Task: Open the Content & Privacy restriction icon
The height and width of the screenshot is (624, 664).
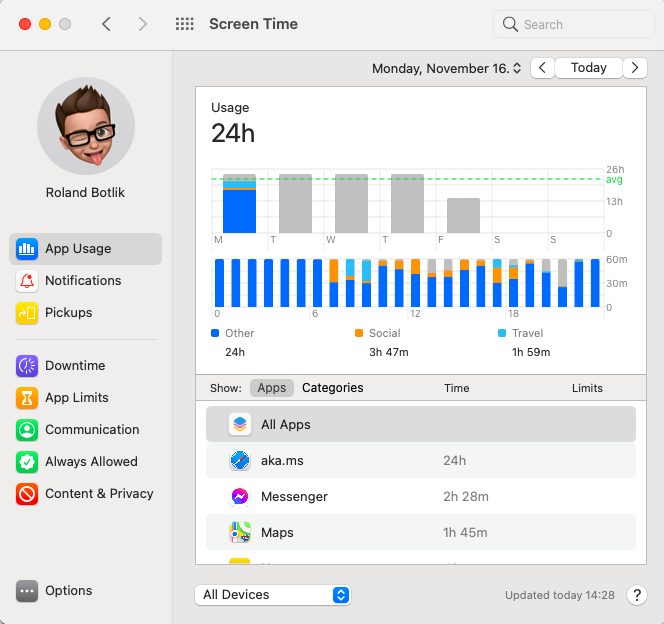Action: tap(27, 494)
